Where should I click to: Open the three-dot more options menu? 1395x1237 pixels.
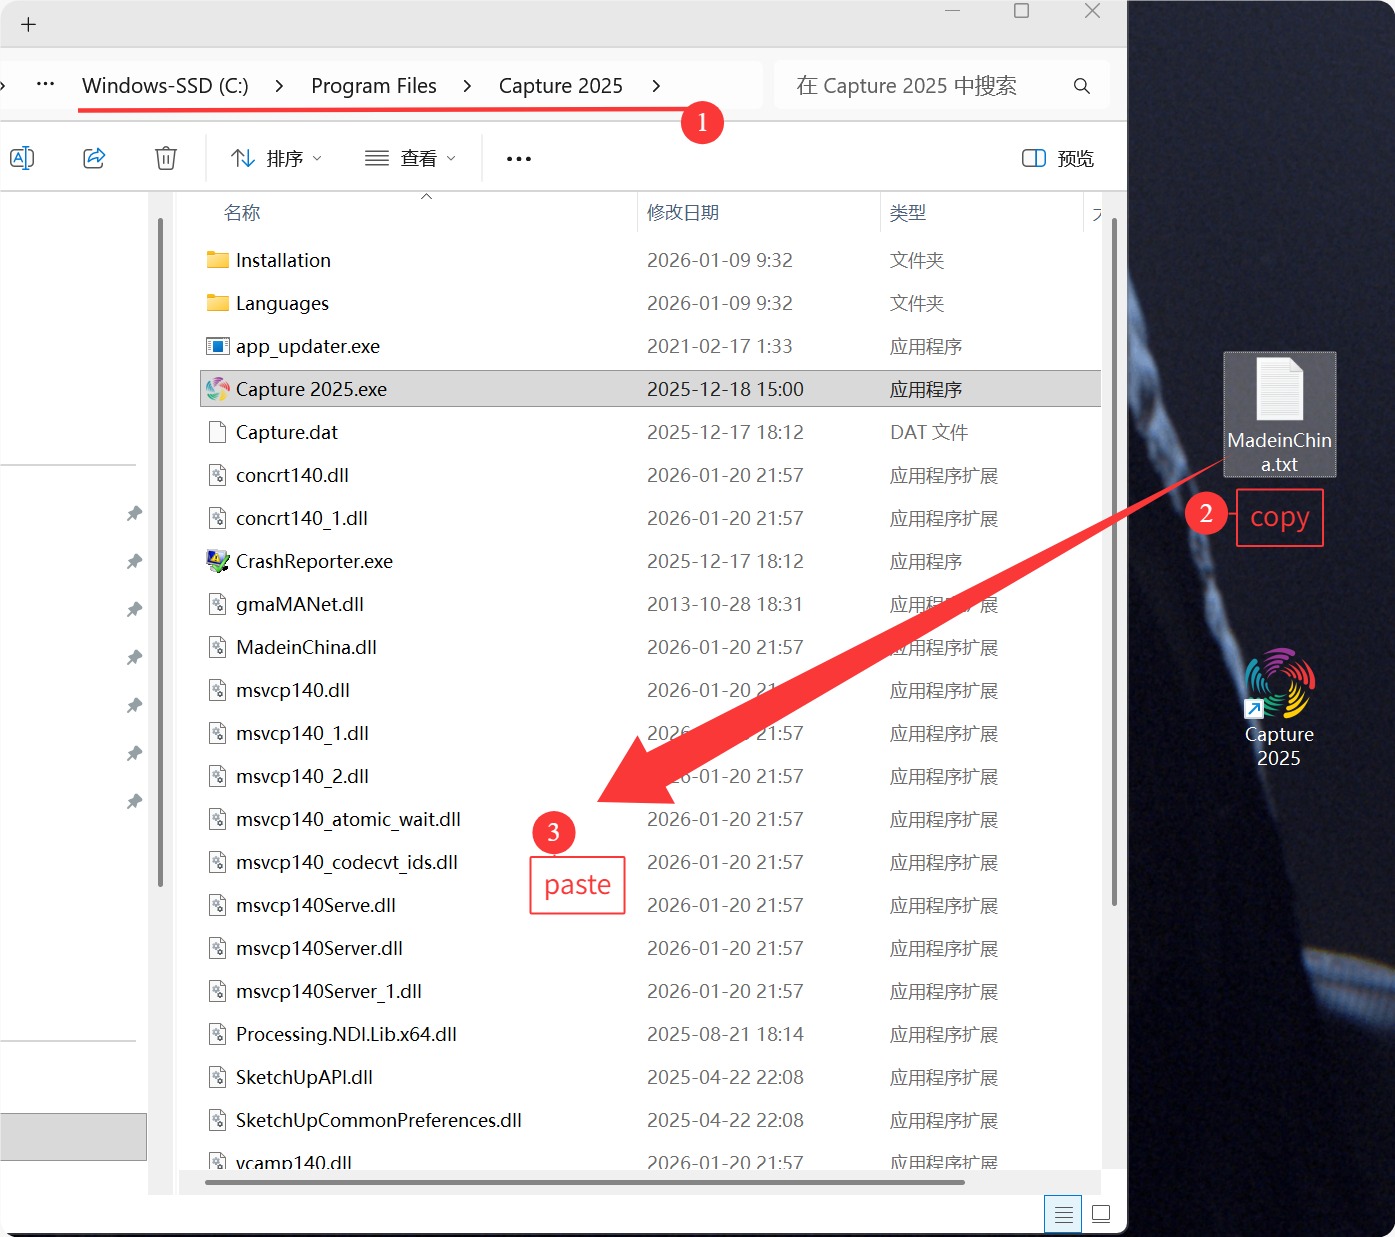click(x=518, y=159)
